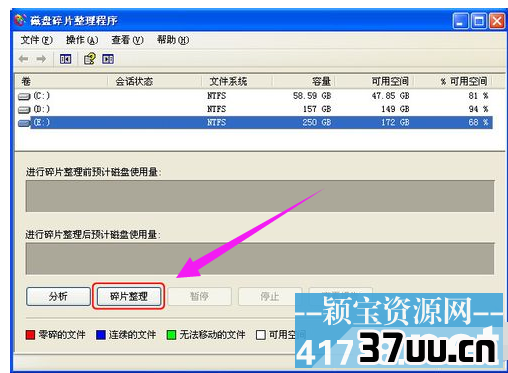The height and width of the screenshot is (373, 508).
Task: Click the 停止 button
Action: pyautogui.click(x=270, y=296)
